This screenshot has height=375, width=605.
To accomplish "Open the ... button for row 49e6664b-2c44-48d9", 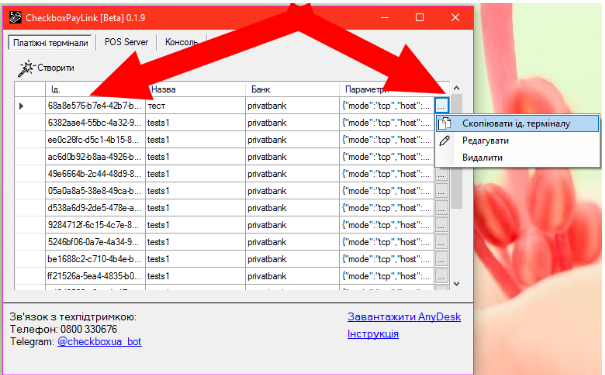I will tap(441, 174).
